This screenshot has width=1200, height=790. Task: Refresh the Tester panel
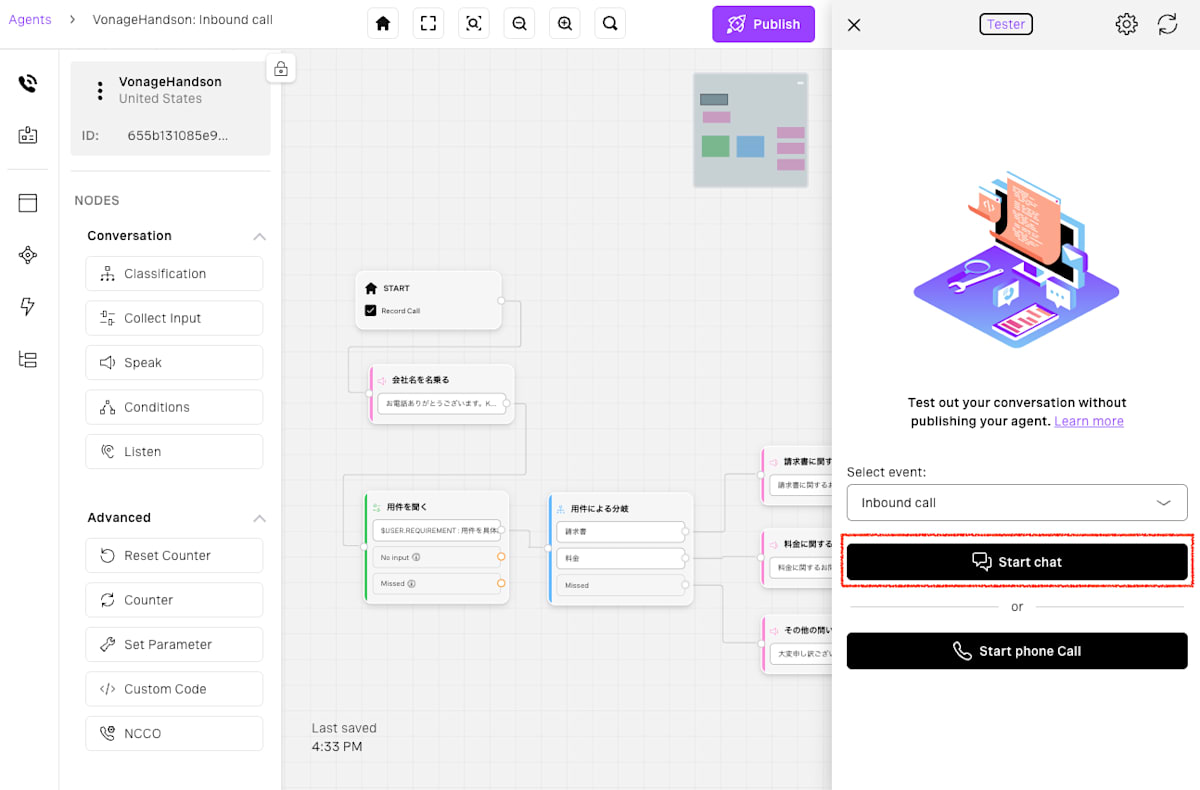1168,25
